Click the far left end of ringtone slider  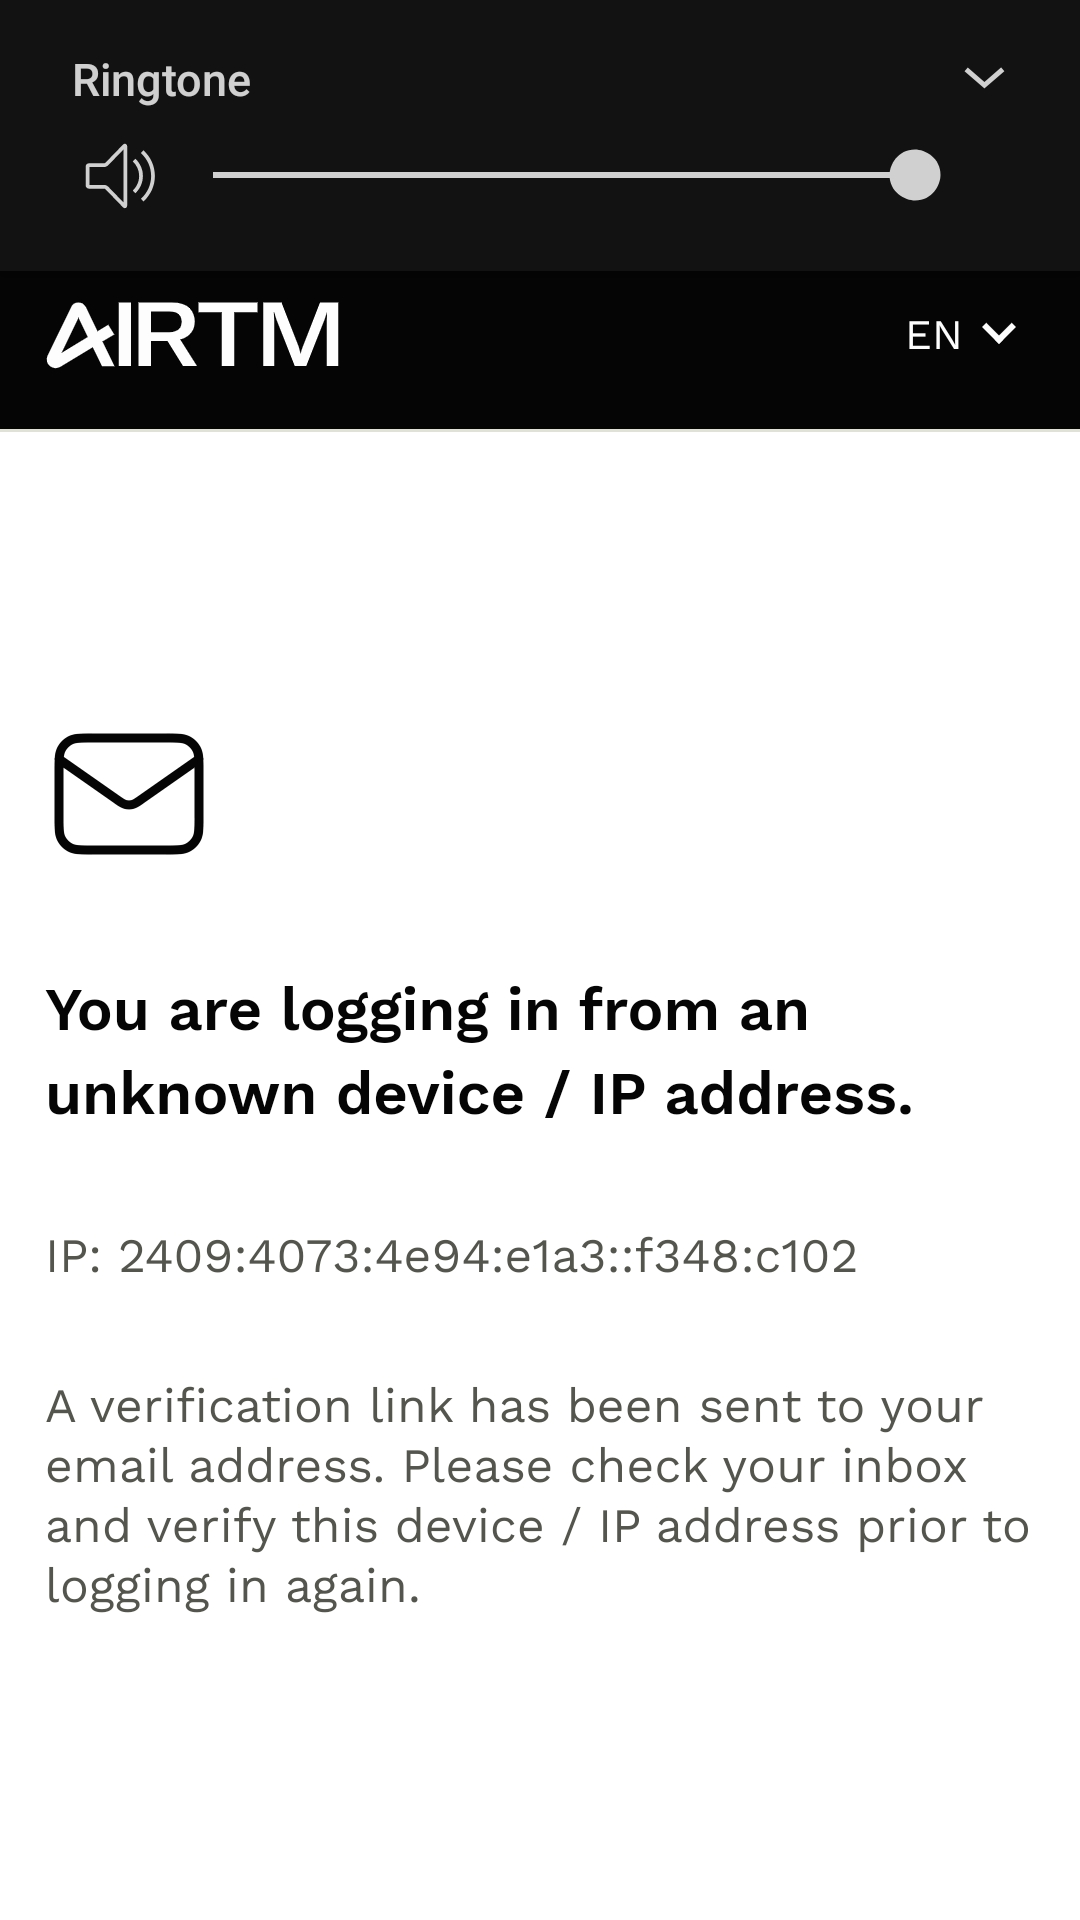pyautogui.click(x=217, y=176)
